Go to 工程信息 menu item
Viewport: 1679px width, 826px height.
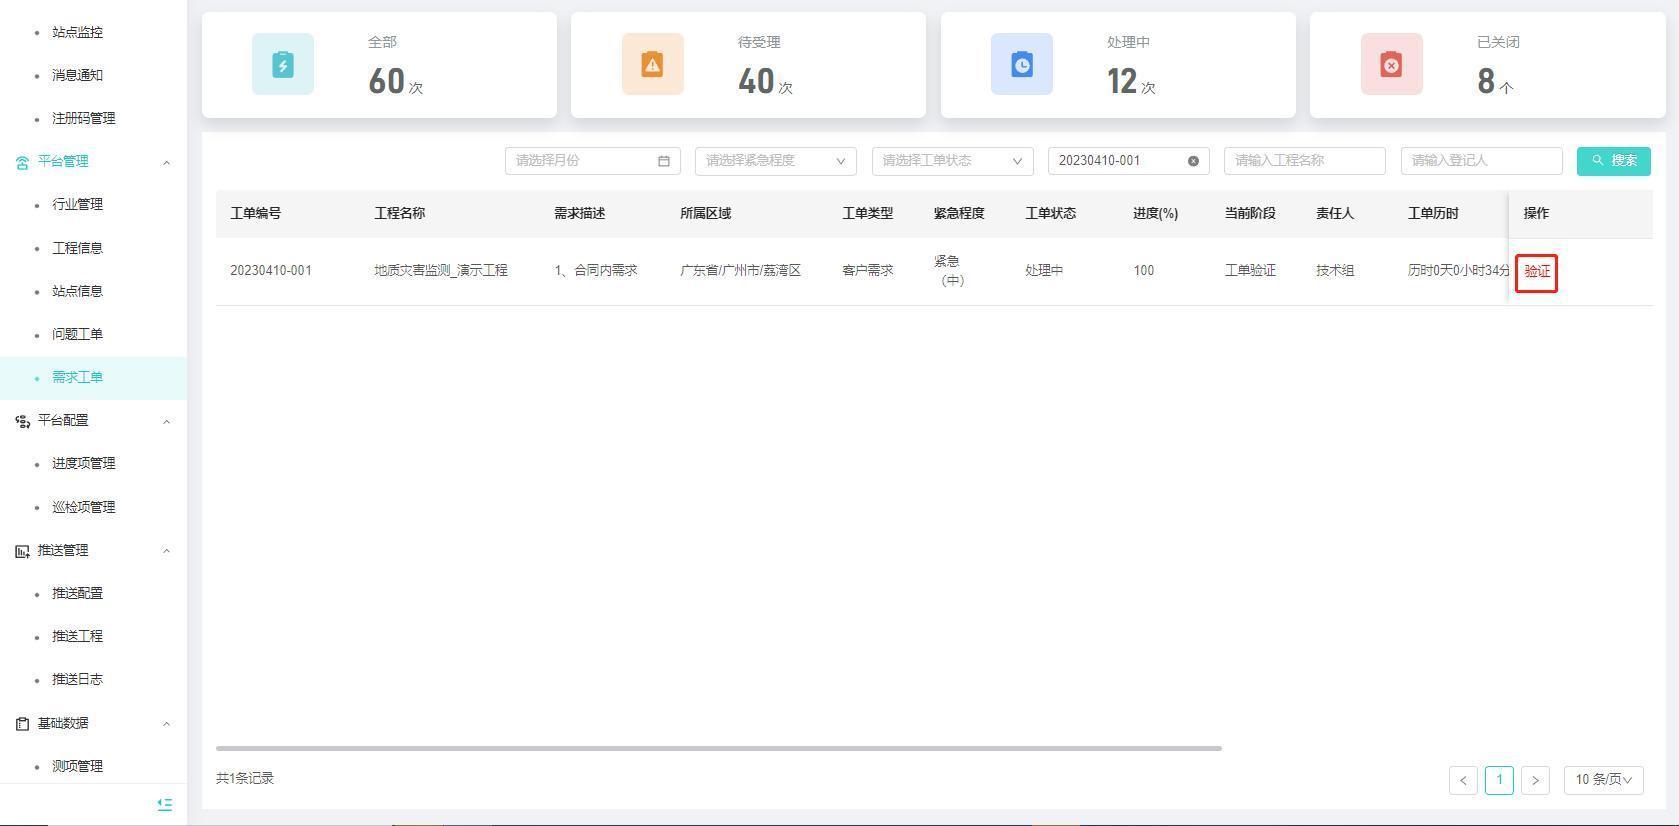77,248
